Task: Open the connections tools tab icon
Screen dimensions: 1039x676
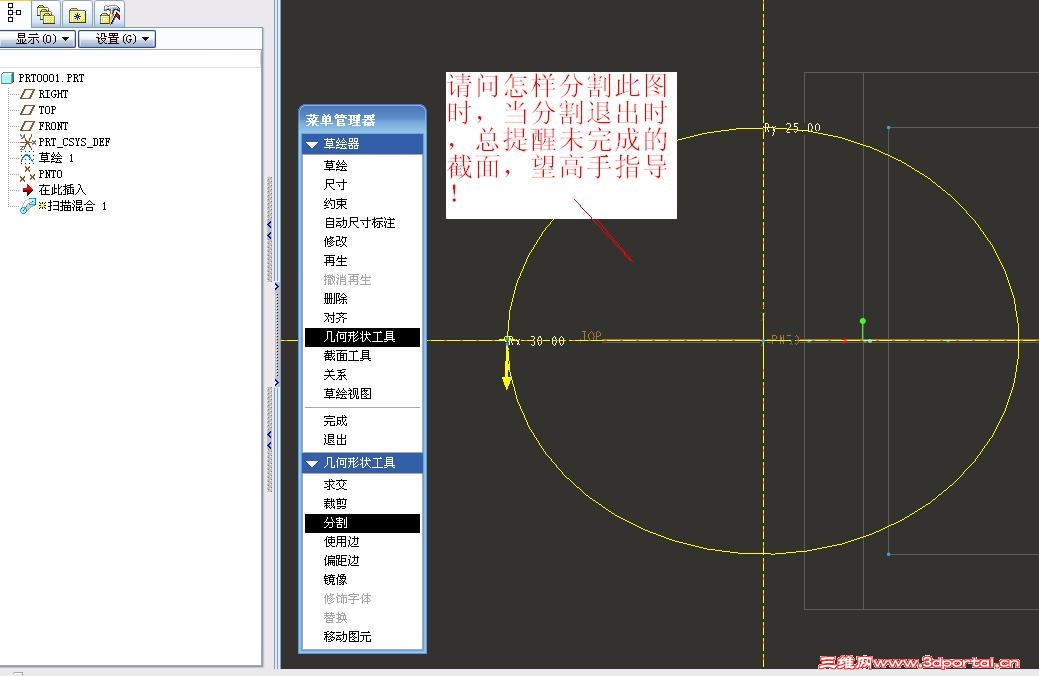Action: pyautogui.click(x=110, y=14)
